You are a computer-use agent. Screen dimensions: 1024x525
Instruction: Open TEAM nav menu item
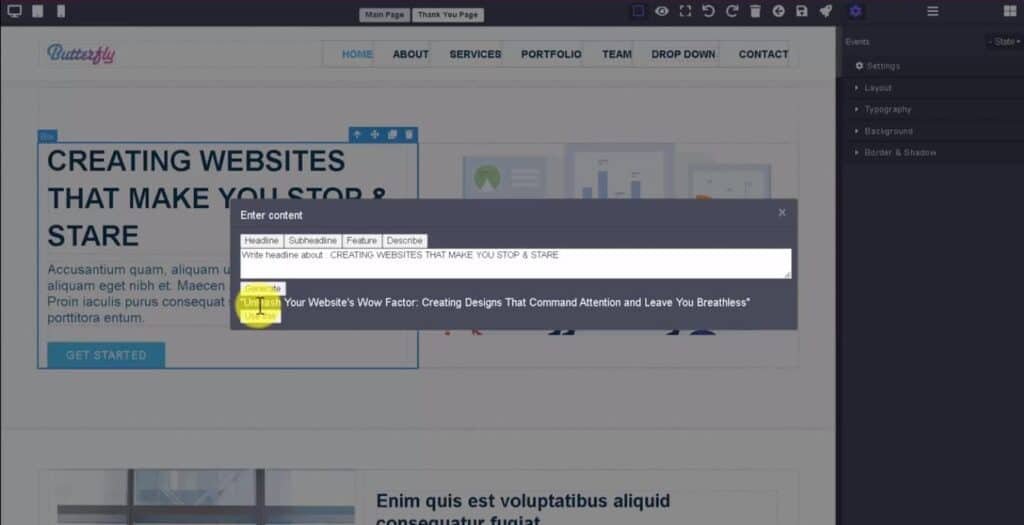(617, 54)
